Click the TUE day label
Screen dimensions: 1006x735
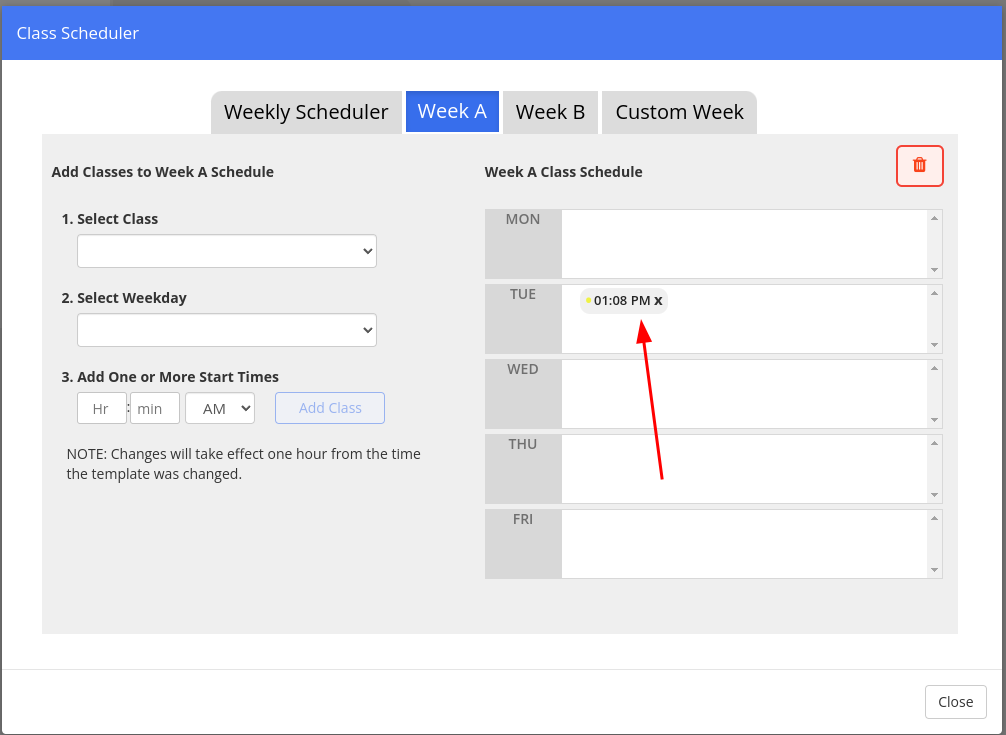point(523,294)
